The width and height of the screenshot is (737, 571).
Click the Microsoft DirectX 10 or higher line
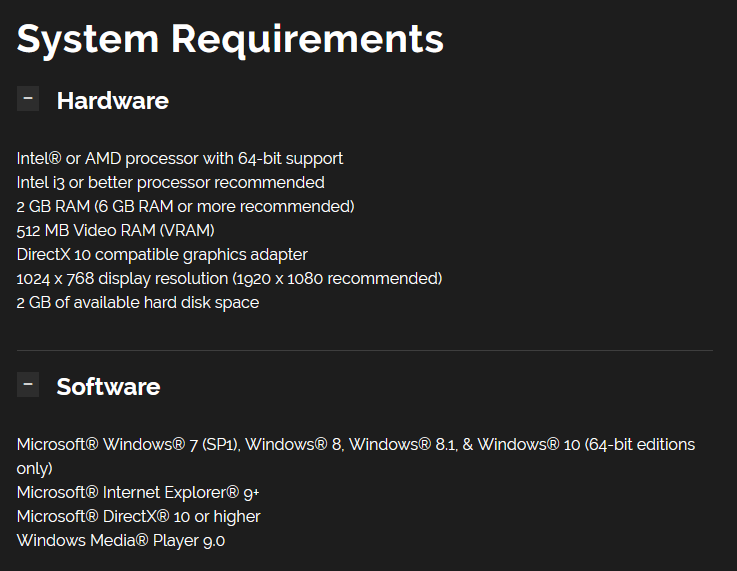point(138,516)
